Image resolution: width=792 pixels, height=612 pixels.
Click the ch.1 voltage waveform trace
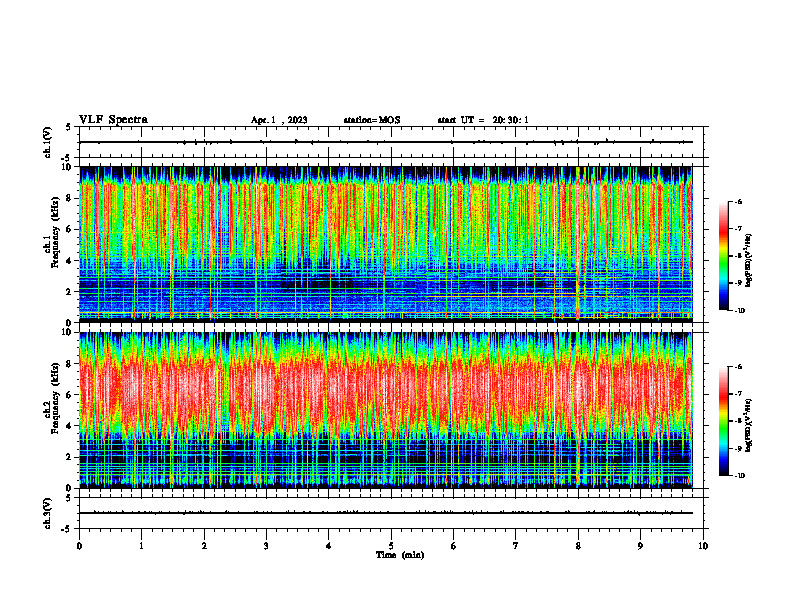(x=386, y=142)
